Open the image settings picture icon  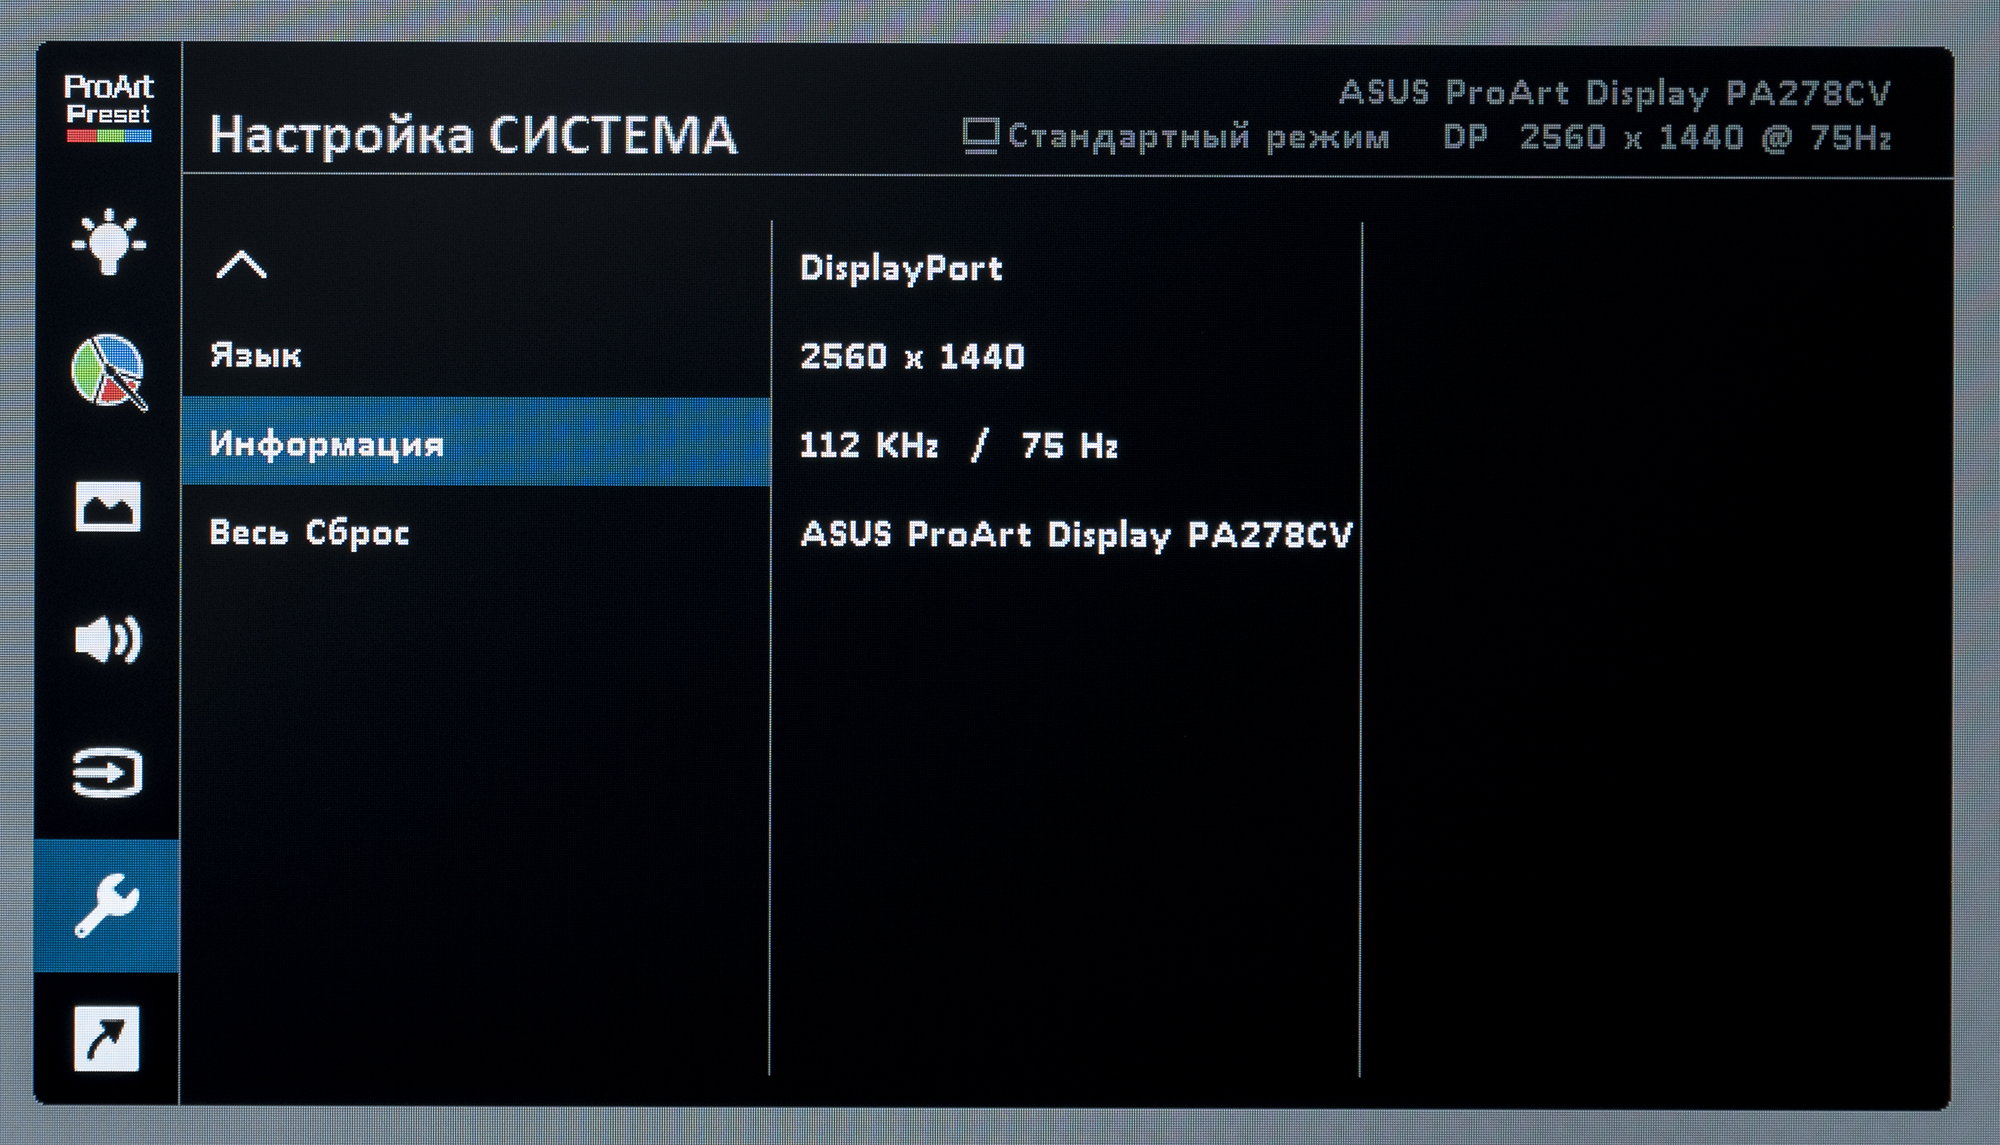(108, 506)
